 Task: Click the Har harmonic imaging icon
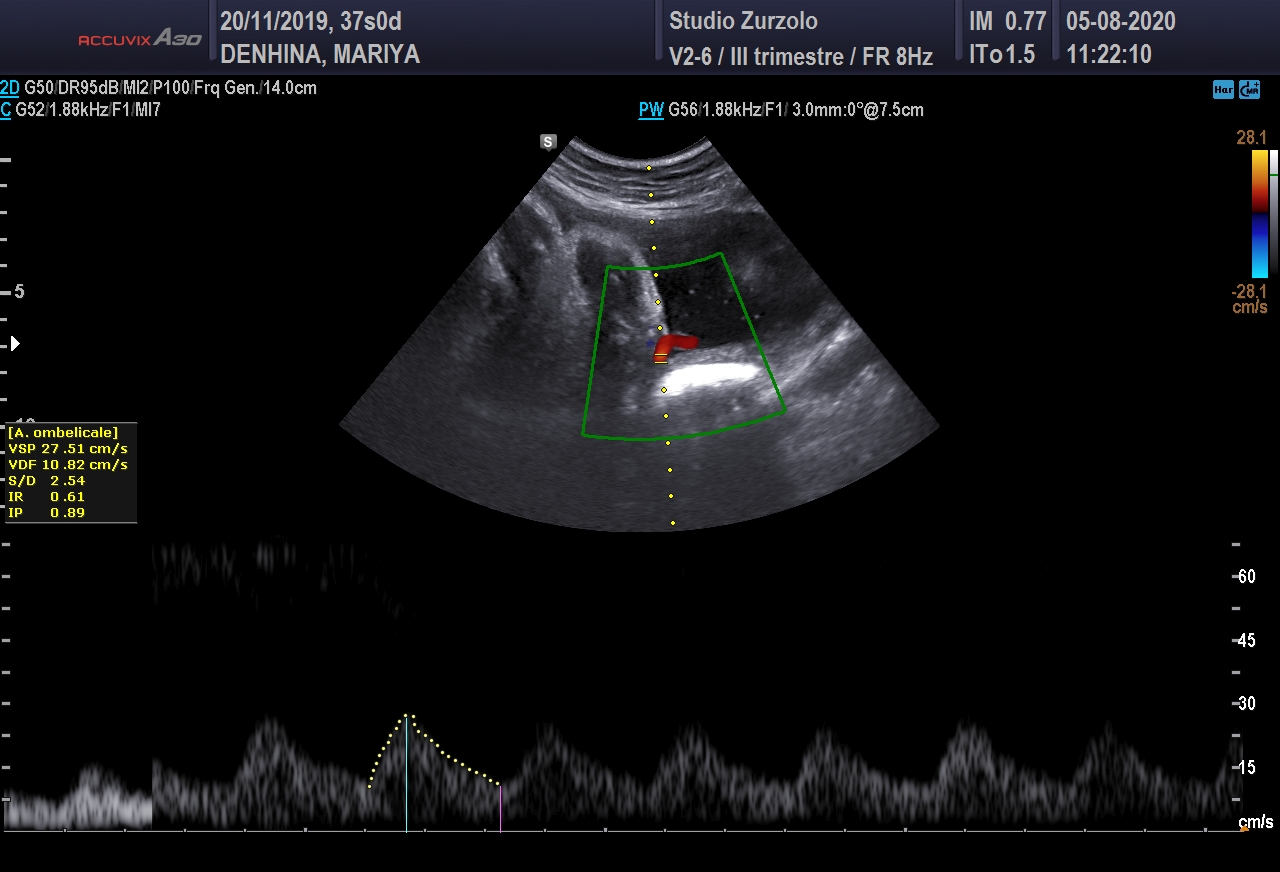1222,90
